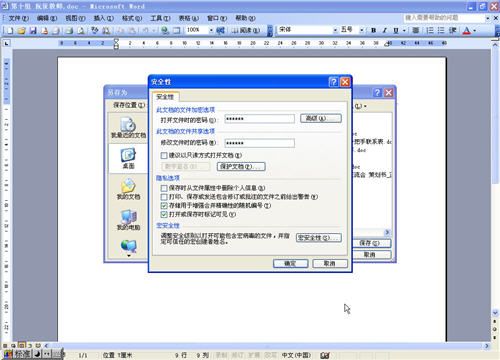
Task: Click the Save As dialog help question mark
Action: [x=377, y=93]
